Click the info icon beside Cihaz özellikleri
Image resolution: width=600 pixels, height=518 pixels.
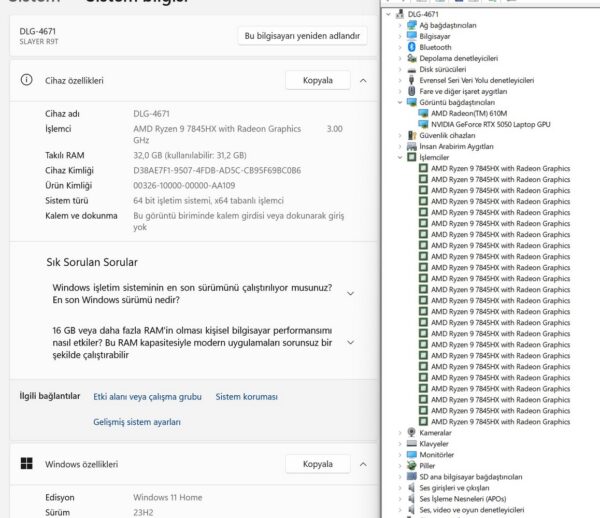[26, 80]
